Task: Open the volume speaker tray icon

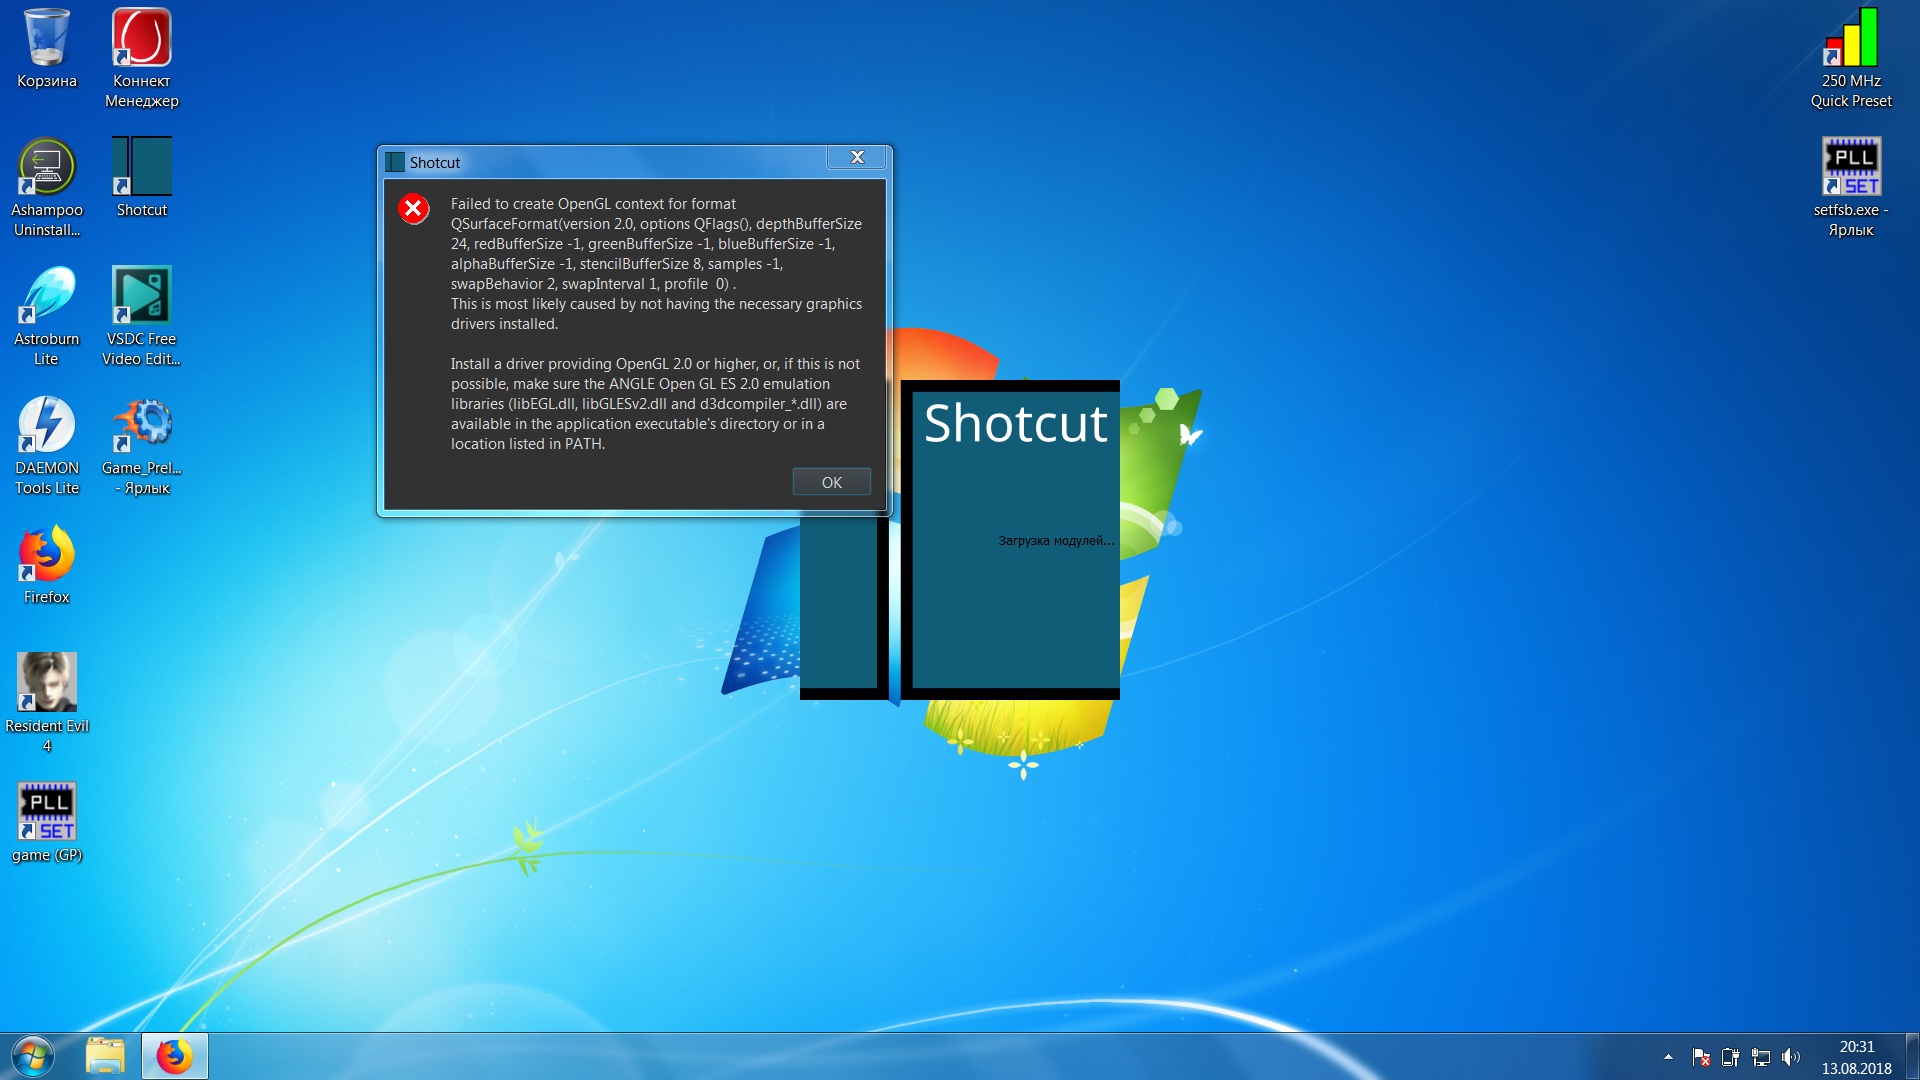Action: click(x=1790, y=1057)
